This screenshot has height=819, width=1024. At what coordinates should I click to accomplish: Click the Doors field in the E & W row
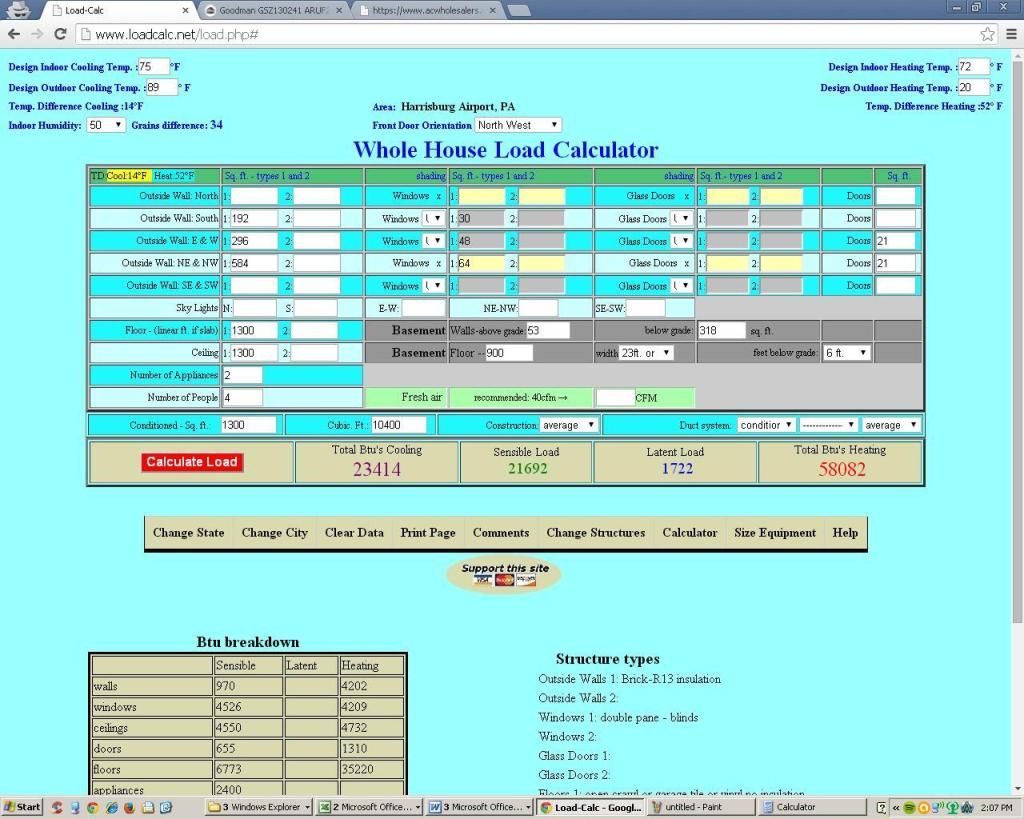895,241
